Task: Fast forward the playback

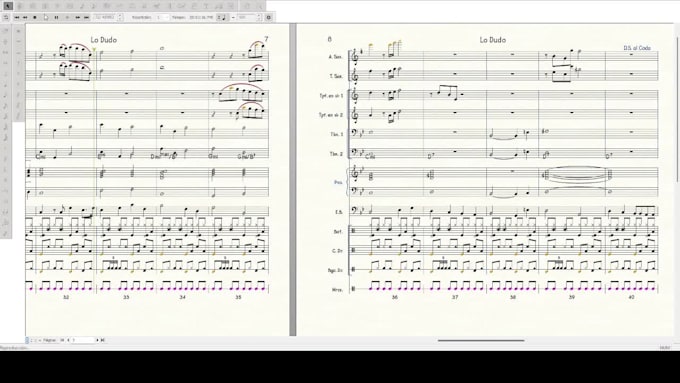Action: coord(78,17)
